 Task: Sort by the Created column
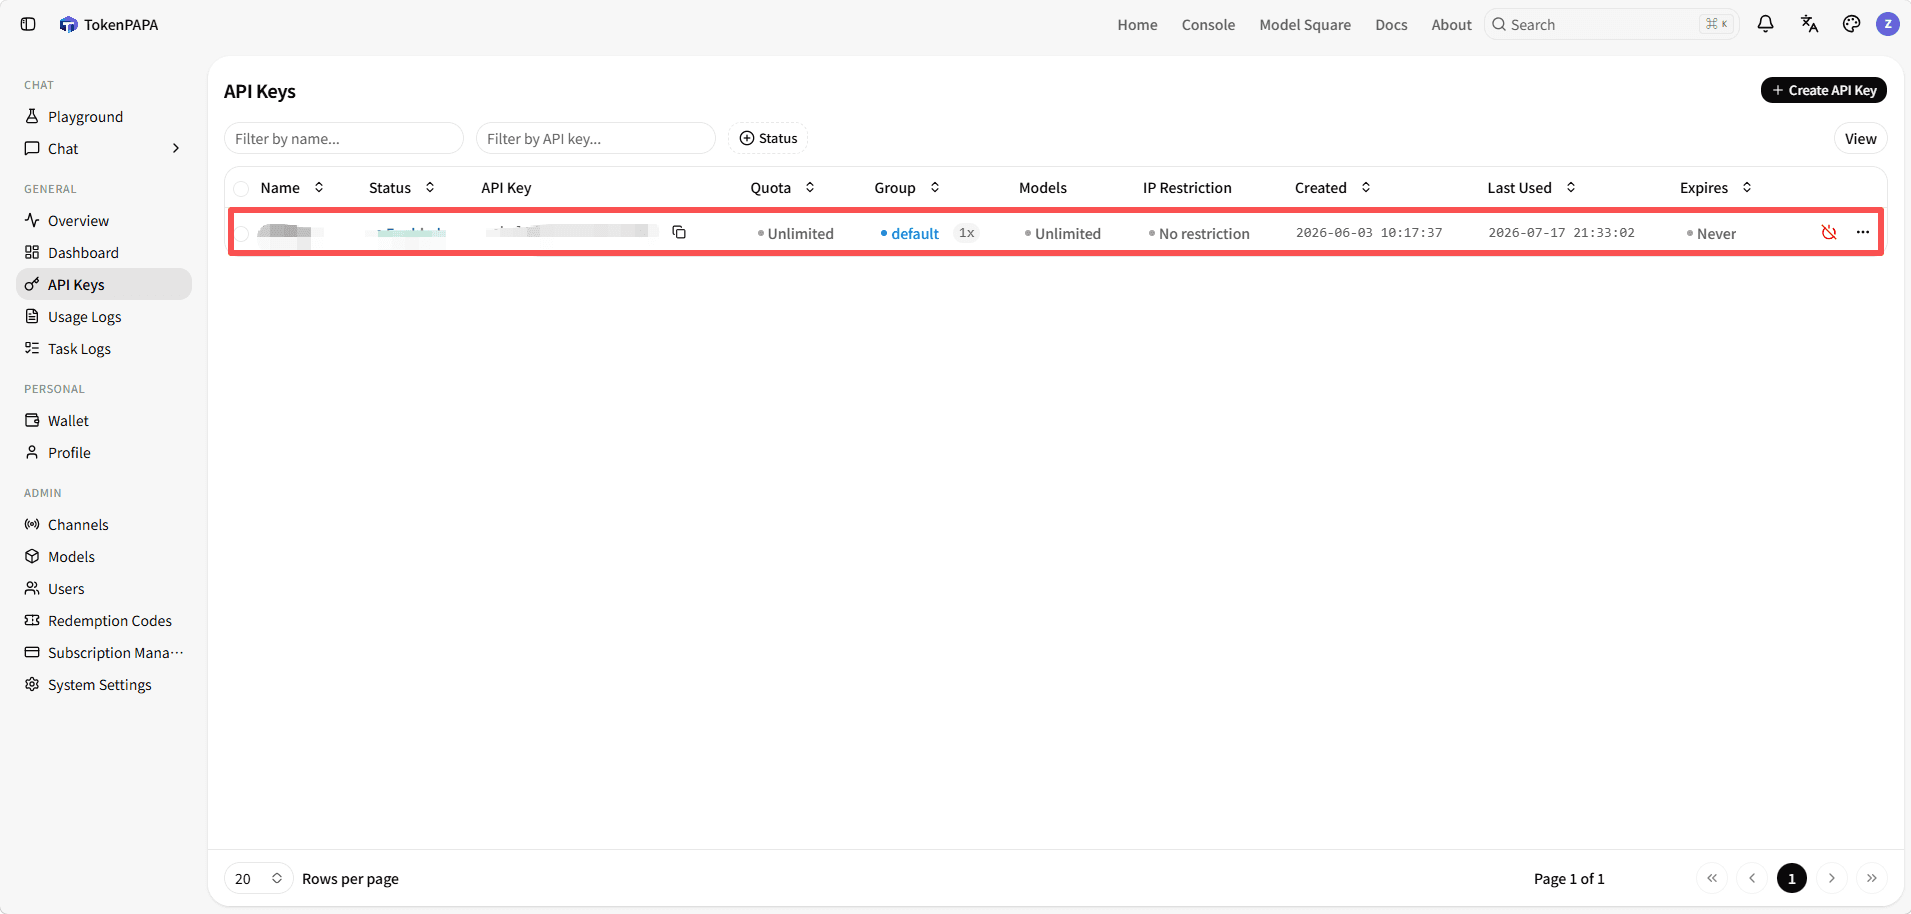tap(1332, 188)
